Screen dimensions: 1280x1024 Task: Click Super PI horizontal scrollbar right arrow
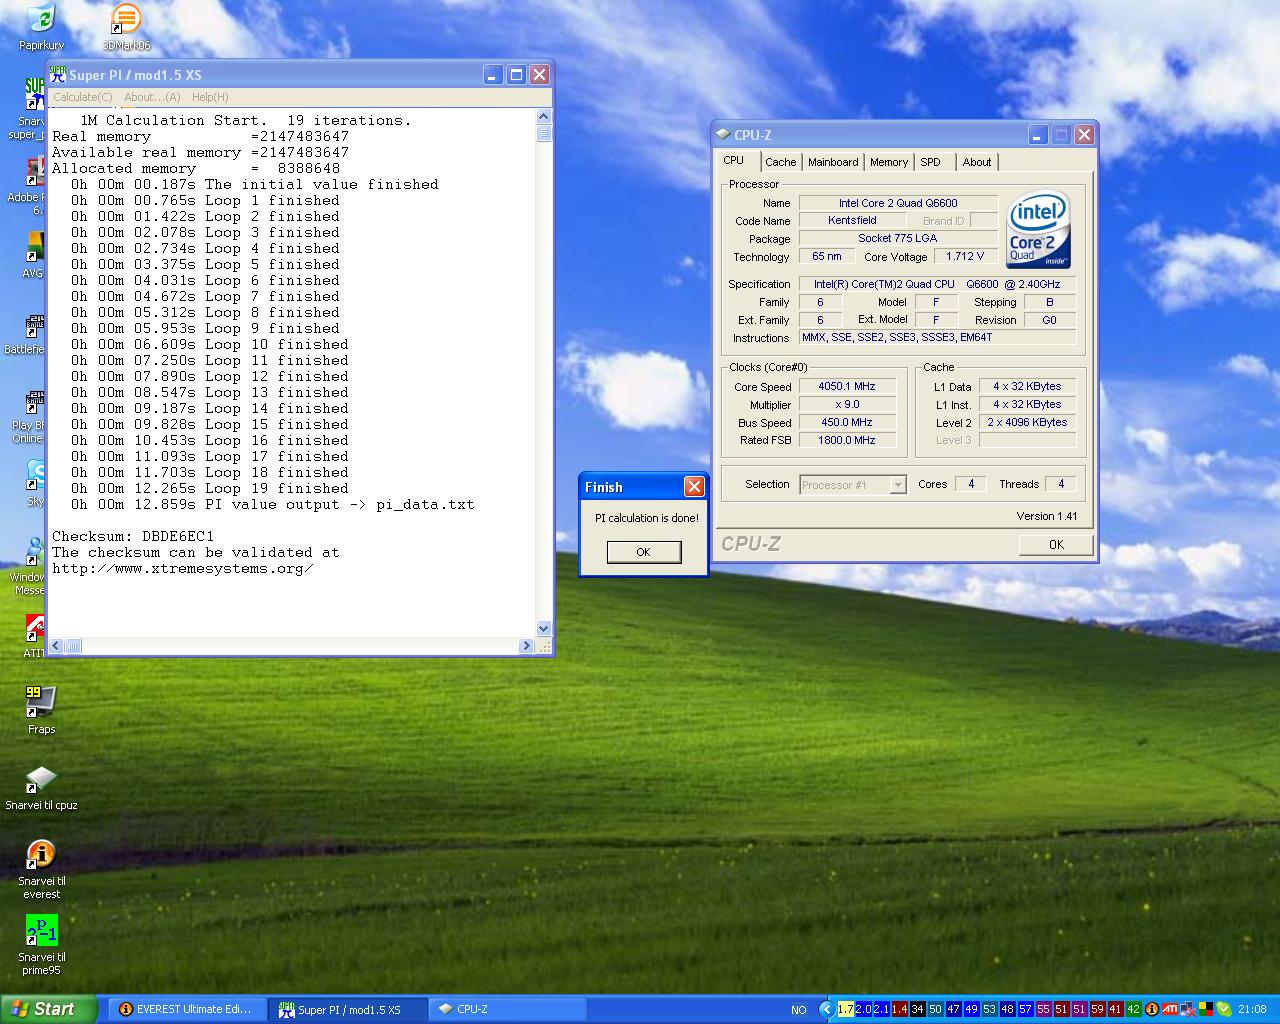pos(527,647)
